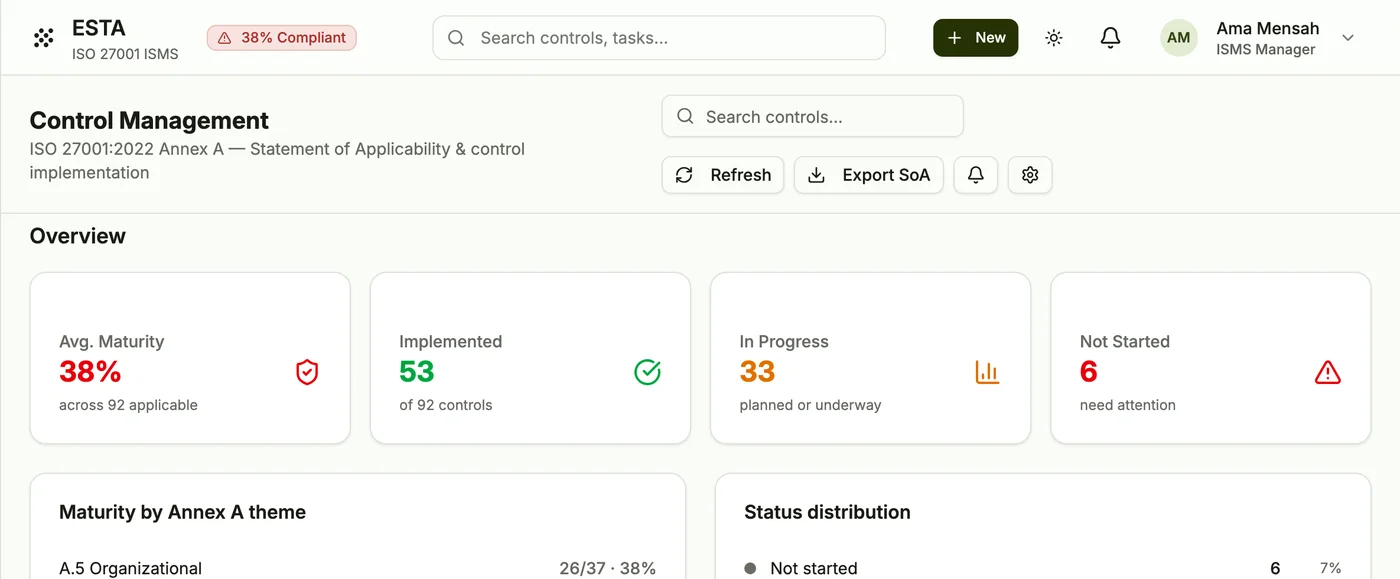Click the magnifier icon in top search
This screenshot has width=1400, height=579.
click(456, 38)
